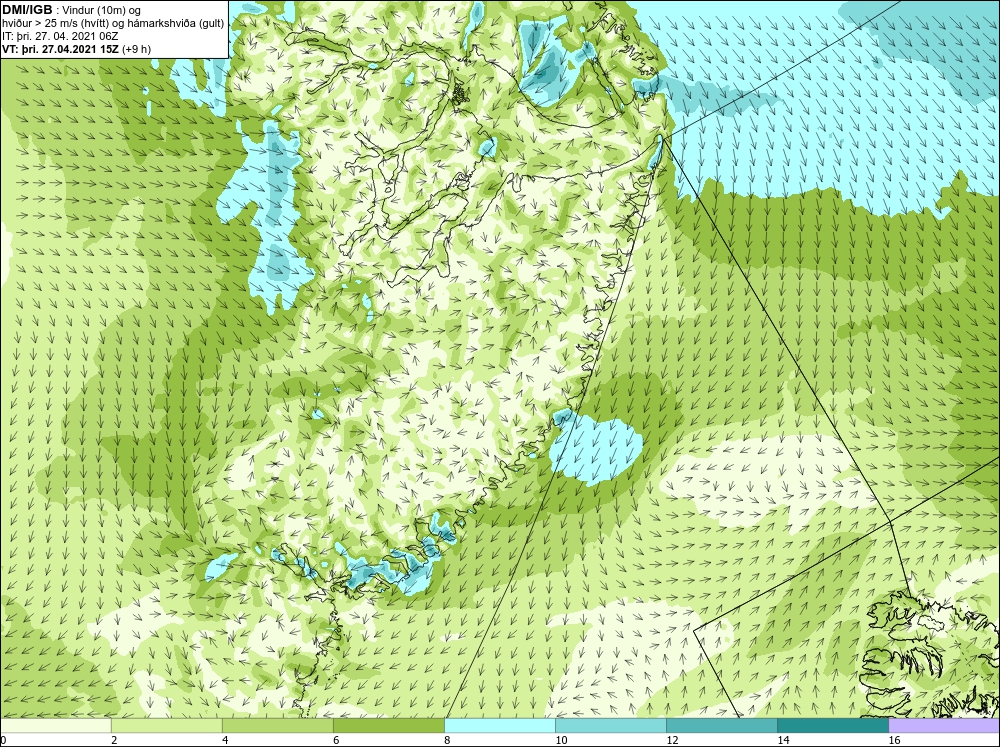
Task: Click the oval cyan wind patch off the east coast
Action: point(598,448)
